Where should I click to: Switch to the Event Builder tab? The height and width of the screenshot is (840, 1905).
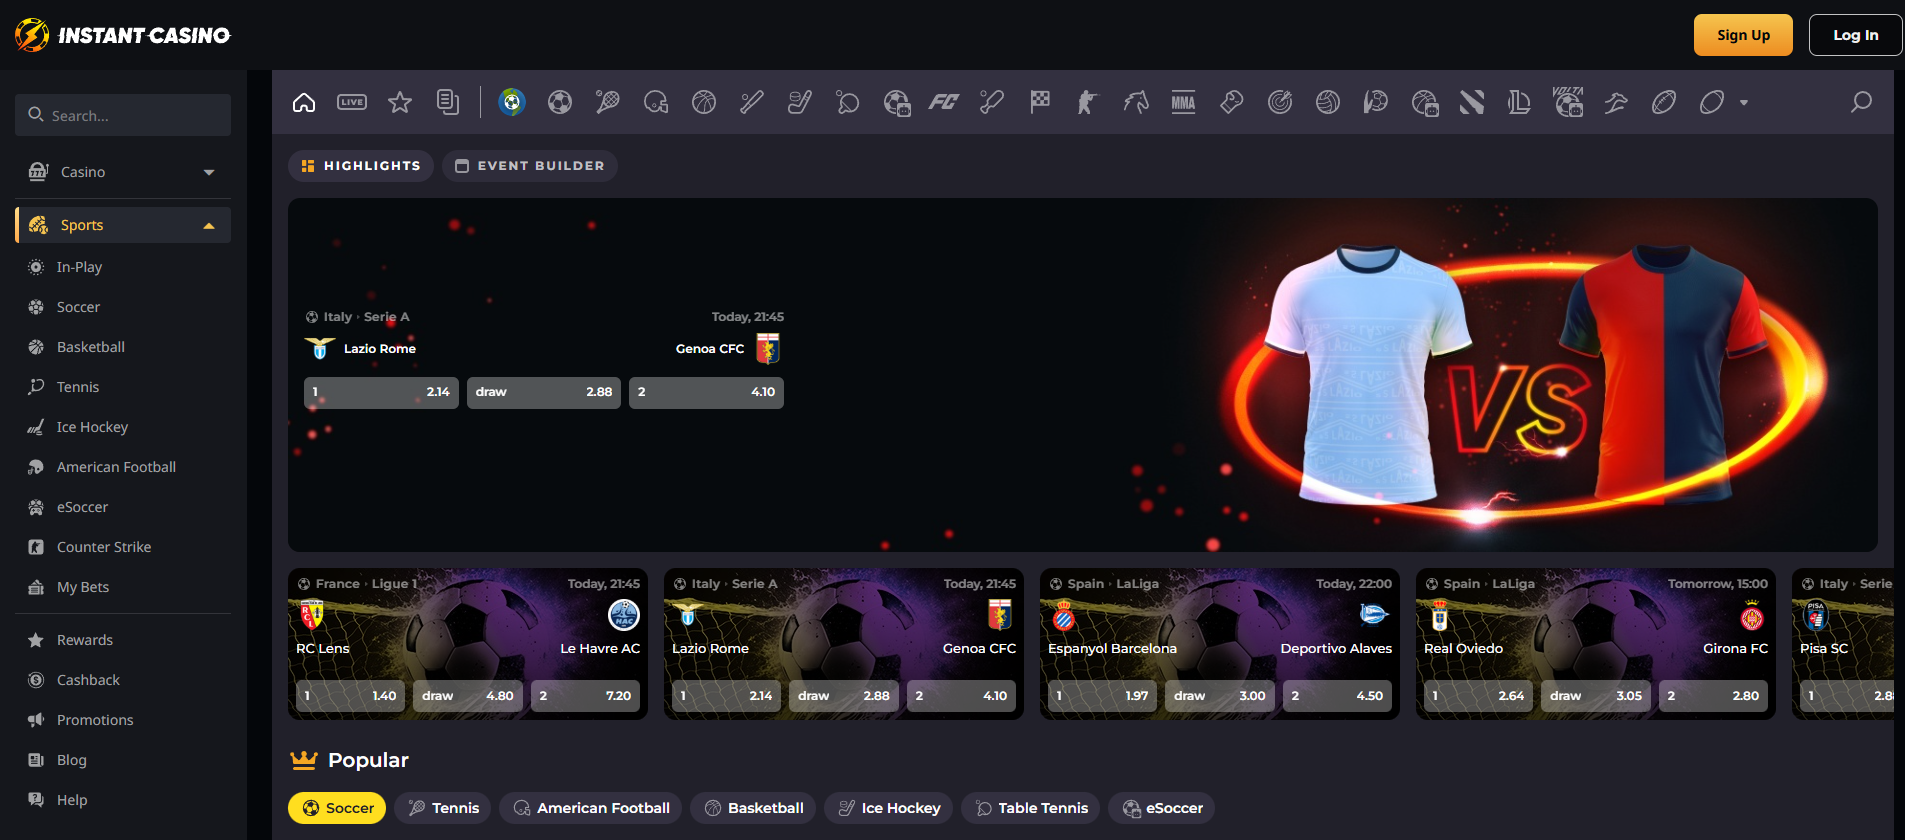[x=530, y=166]
